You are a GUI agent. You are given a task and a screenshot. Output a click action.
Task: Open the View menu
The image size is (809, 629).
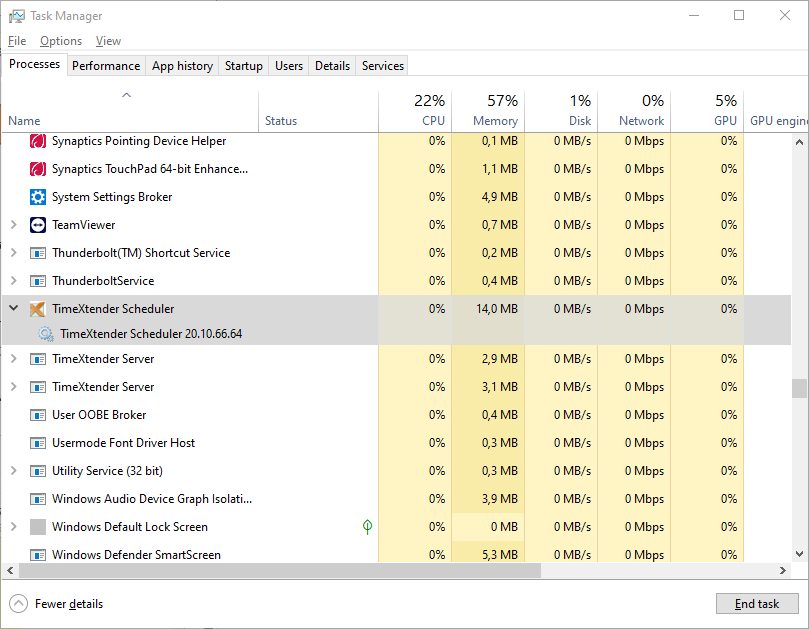click(108, 41)
